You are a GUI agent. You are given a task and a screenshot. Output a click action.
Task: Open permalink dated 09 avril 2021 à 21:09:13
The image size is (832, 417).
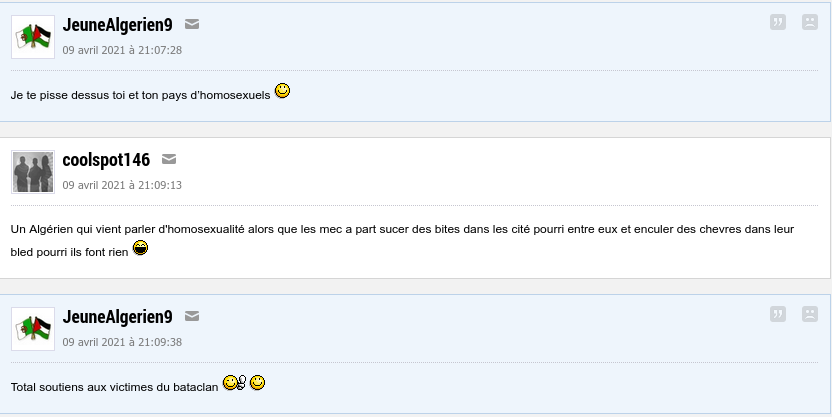tap(122, 185)
